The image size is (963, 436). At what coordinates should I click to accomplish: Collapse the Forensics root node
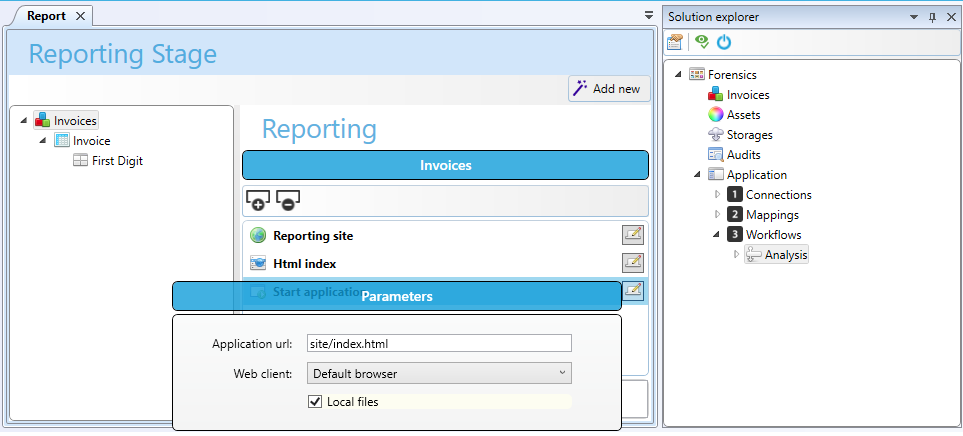678,74
